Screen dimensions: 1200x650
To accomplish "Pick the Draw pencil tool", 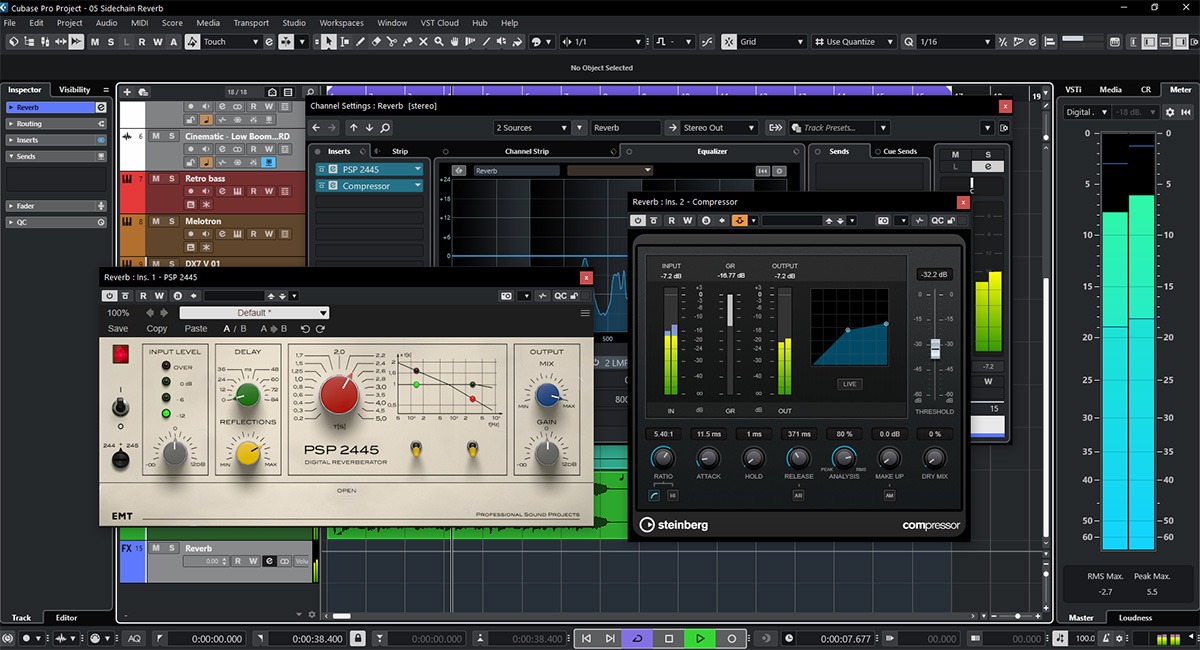I will click(360, 42).
